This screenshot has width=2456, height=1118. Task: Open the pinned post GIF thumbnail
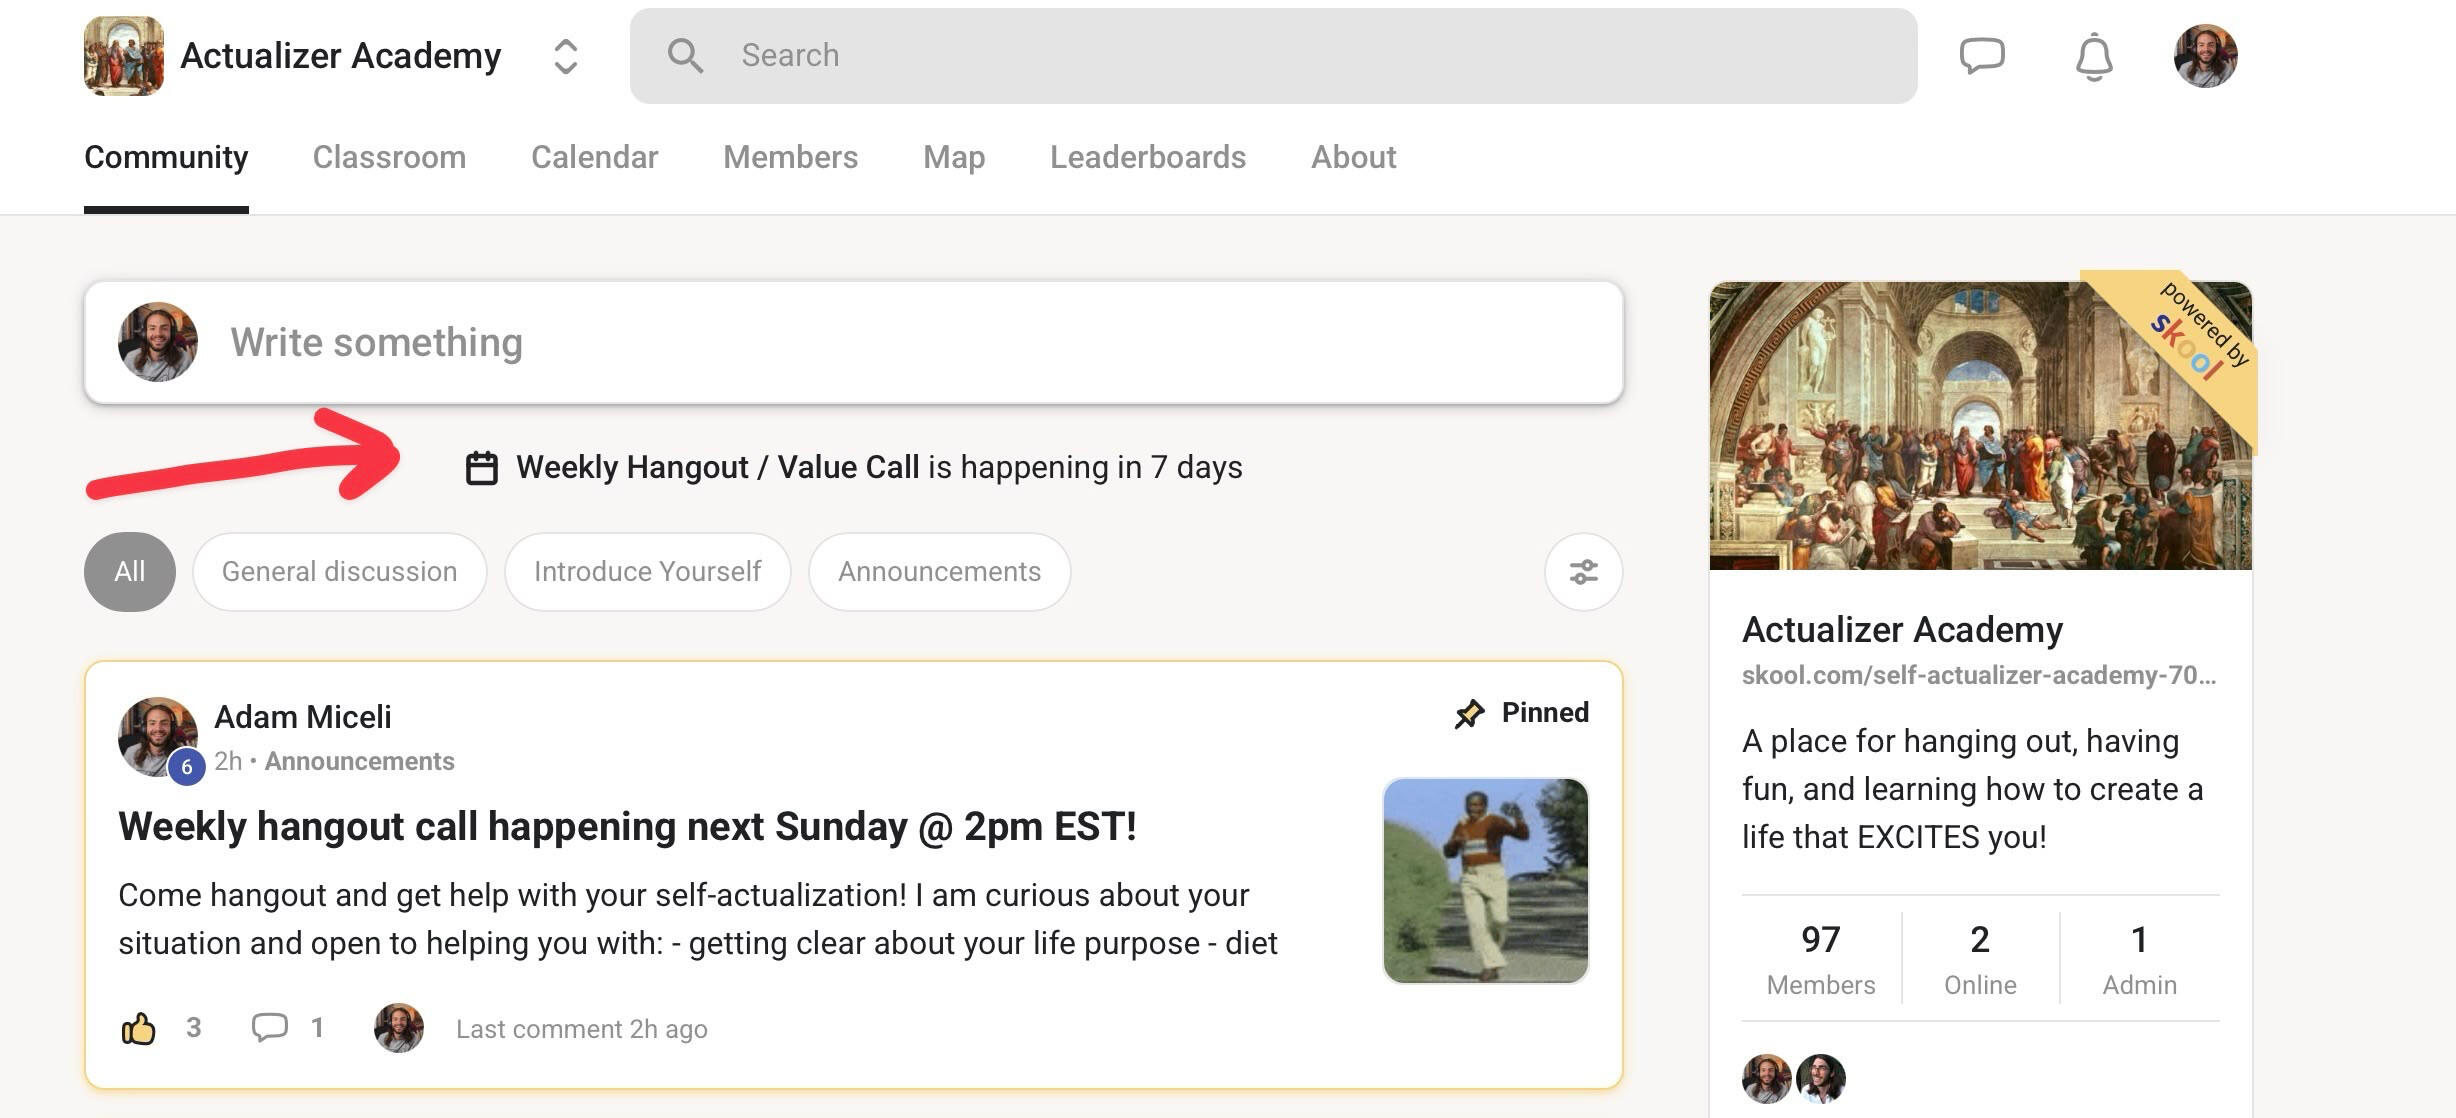click(1485, 880)
